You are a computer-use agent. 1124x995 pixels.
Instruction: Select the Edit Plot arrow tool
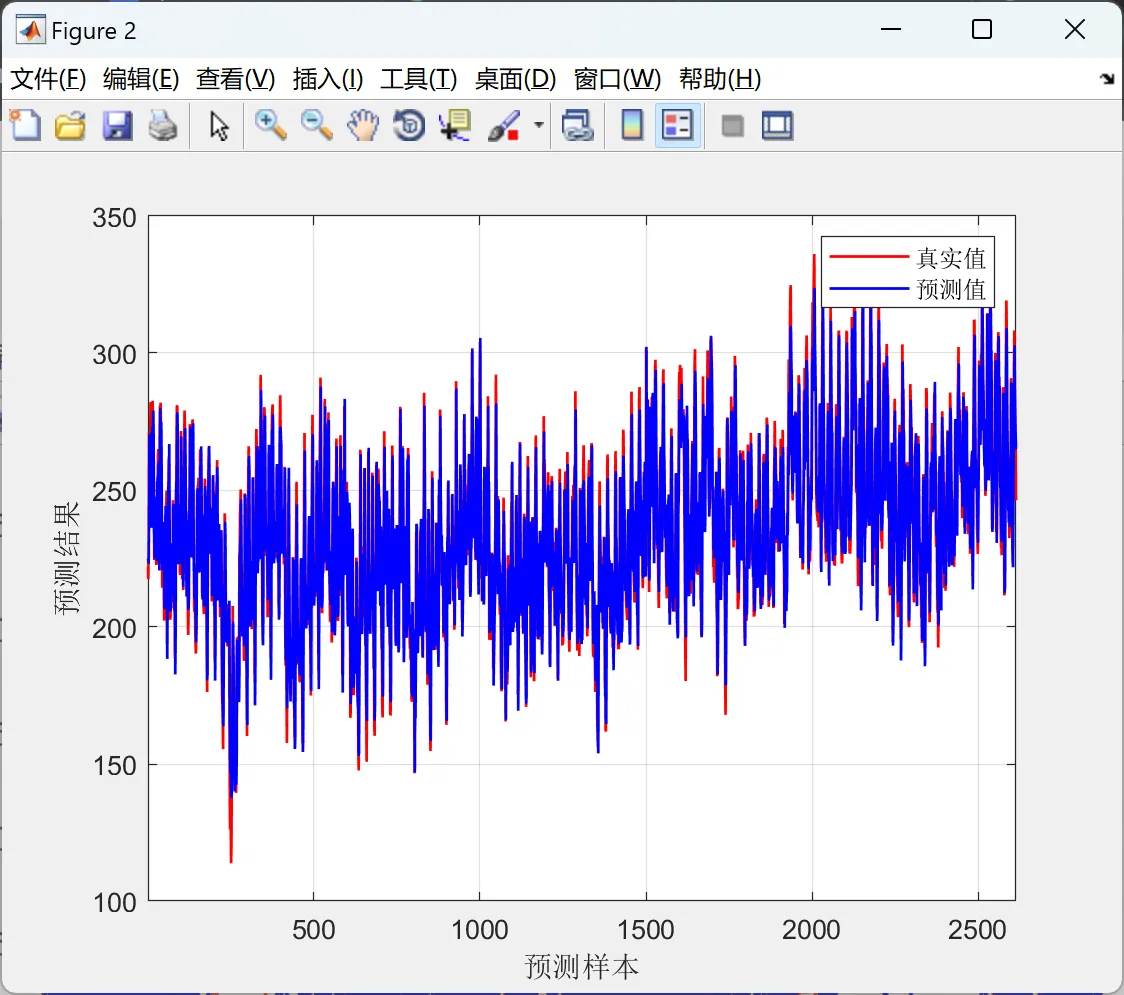(x=219, y=125)
